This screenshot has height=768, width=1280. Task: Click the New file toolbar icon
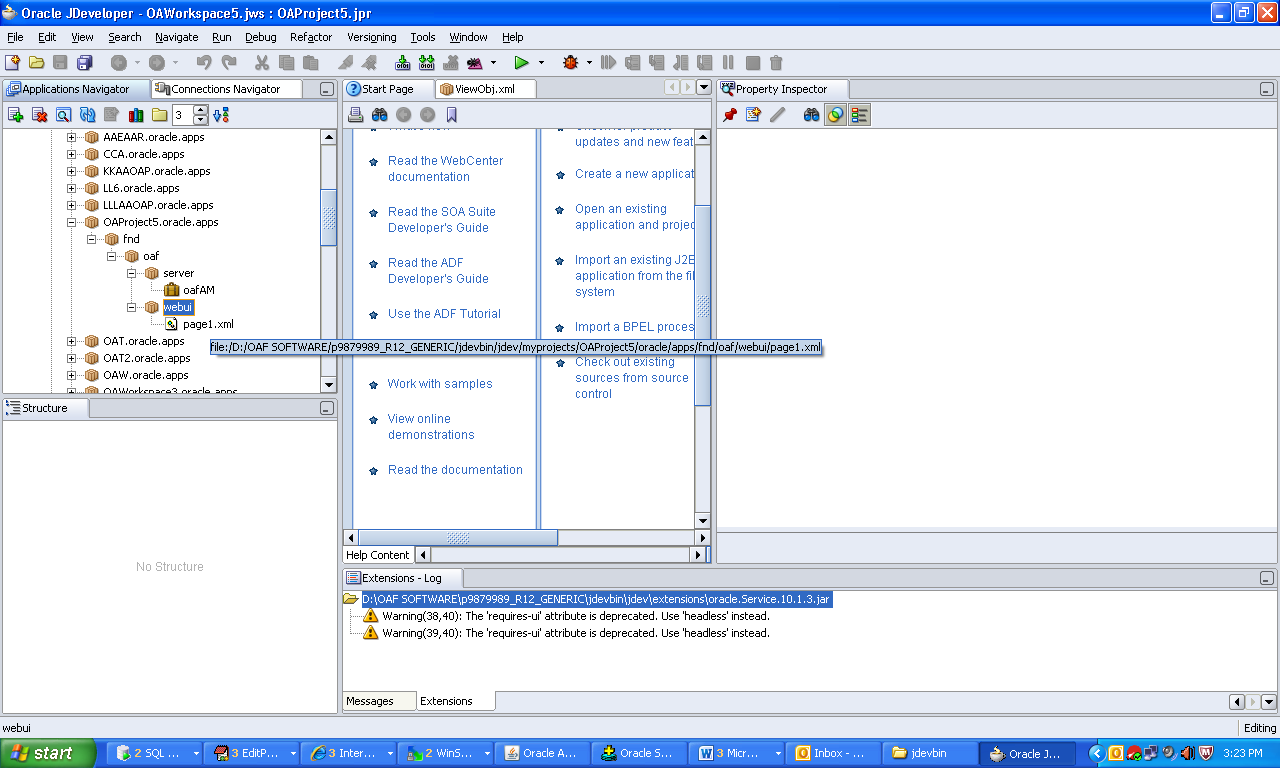pos(12,62)
